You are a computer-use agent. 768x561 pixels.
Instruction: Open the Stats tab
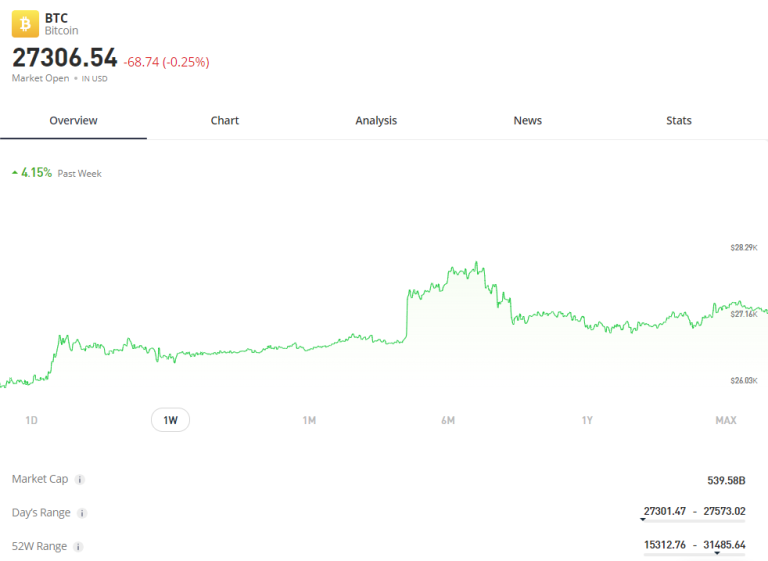(x=679, y=121)
